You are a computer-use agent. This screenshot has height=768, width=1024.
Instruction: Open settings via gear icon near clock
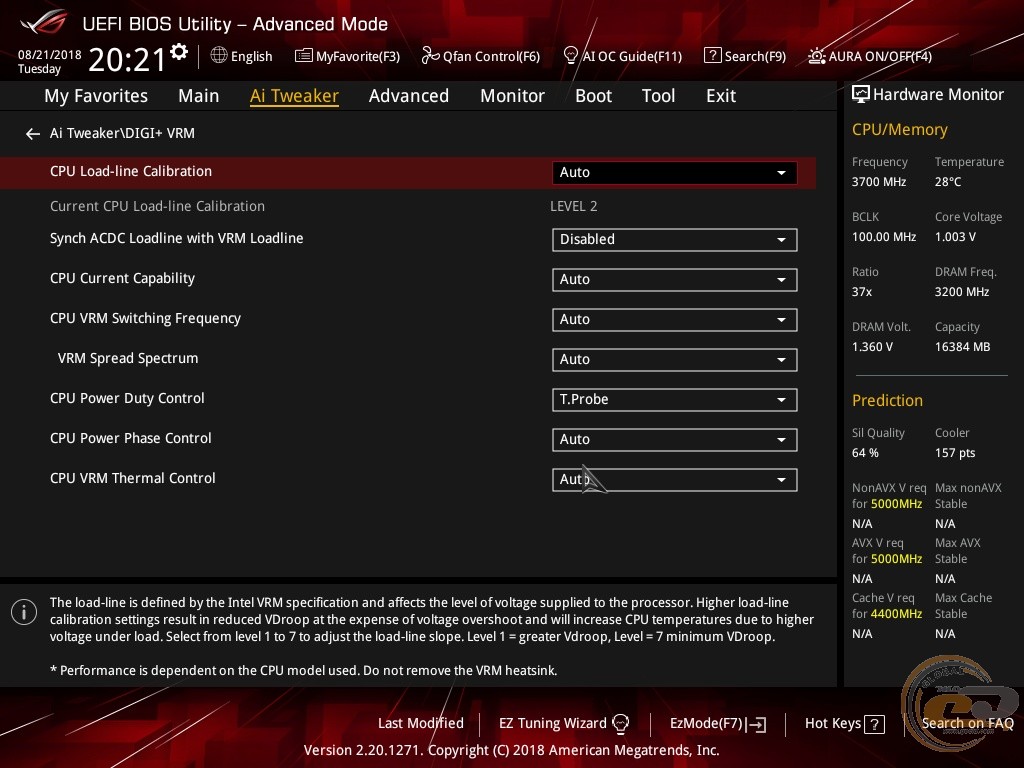pos(179,52)
